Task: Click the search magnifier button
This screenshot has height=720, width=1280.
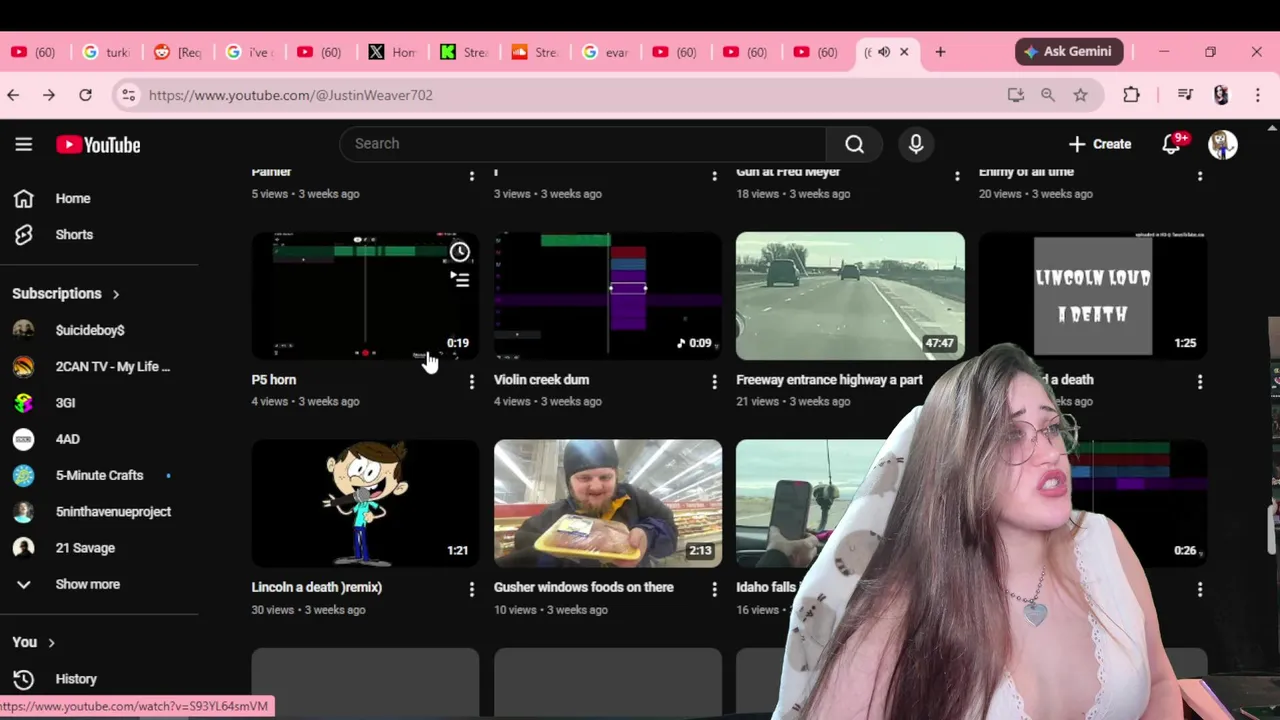Action: (x=854, y=144)
